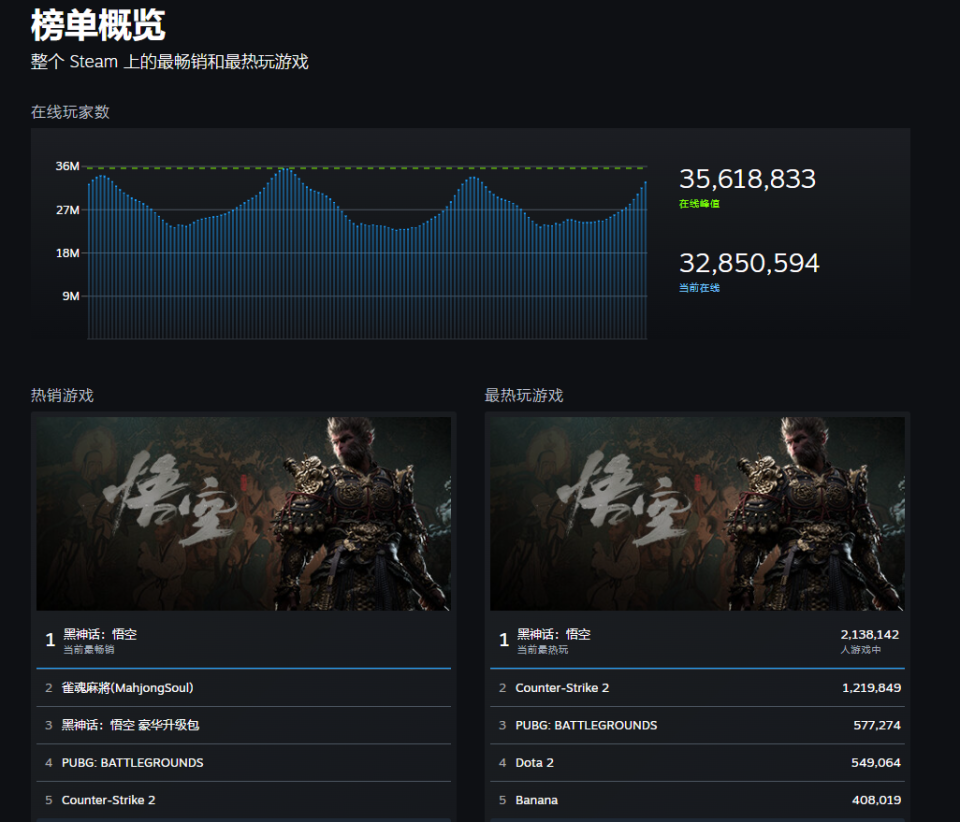
Task: Select 黑神话：悟空 in most played list
Action: [x=697, y=640]
